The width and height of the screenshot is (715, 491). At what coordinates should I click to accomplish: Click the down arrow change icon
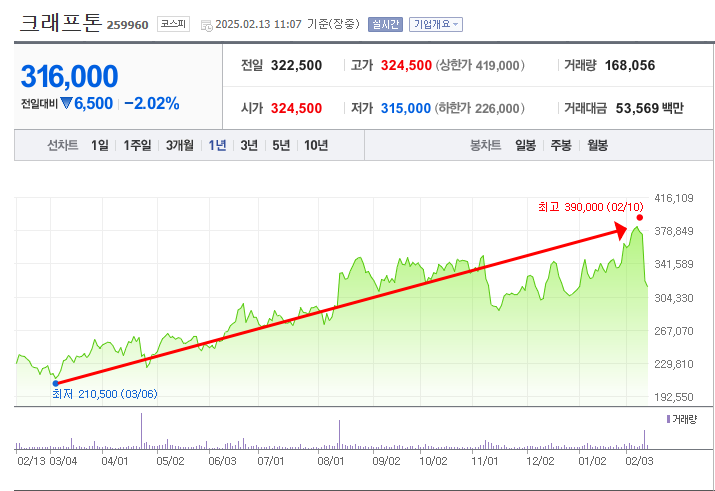pos(67,103)
